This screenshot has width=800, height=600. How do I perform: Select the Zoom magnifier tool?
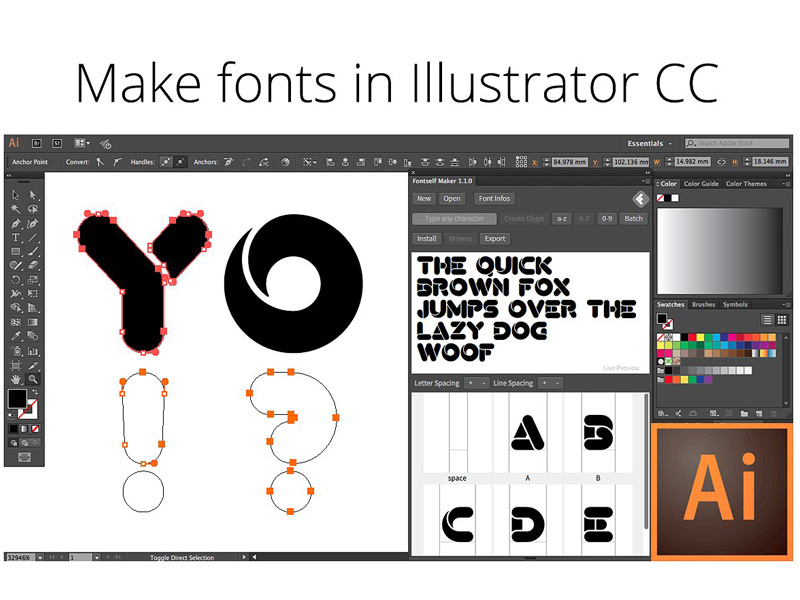click(33, 379)
